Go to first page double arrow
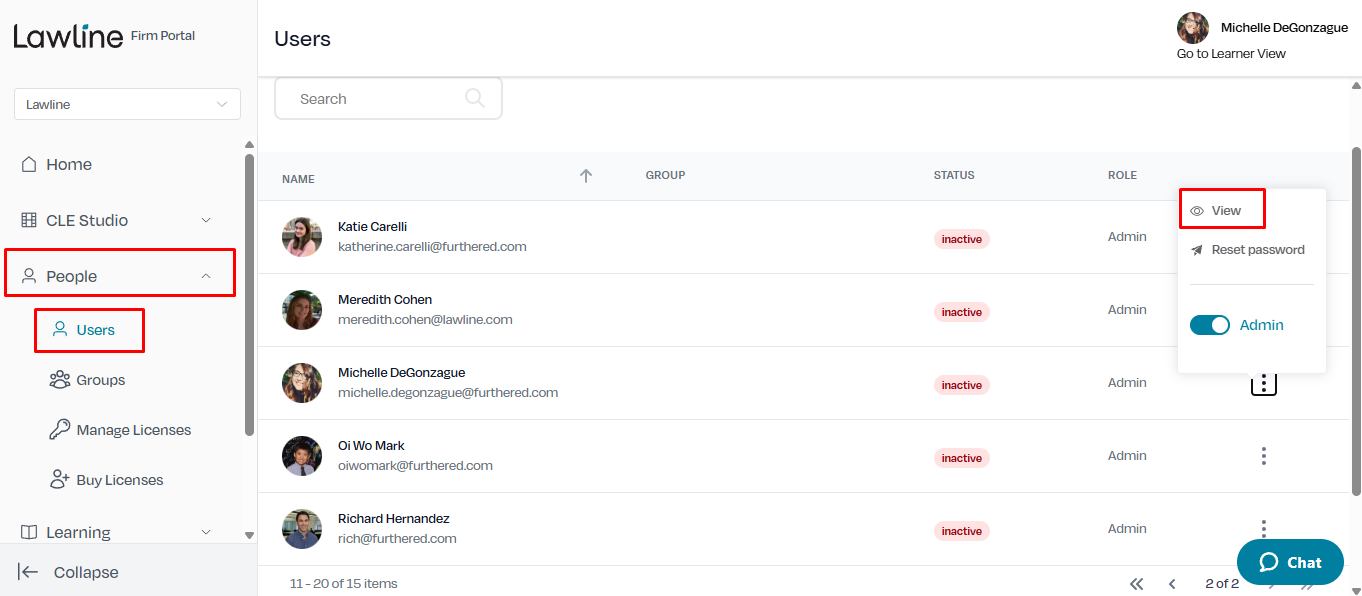1362x596 pixels. [x=1136, y=584]
